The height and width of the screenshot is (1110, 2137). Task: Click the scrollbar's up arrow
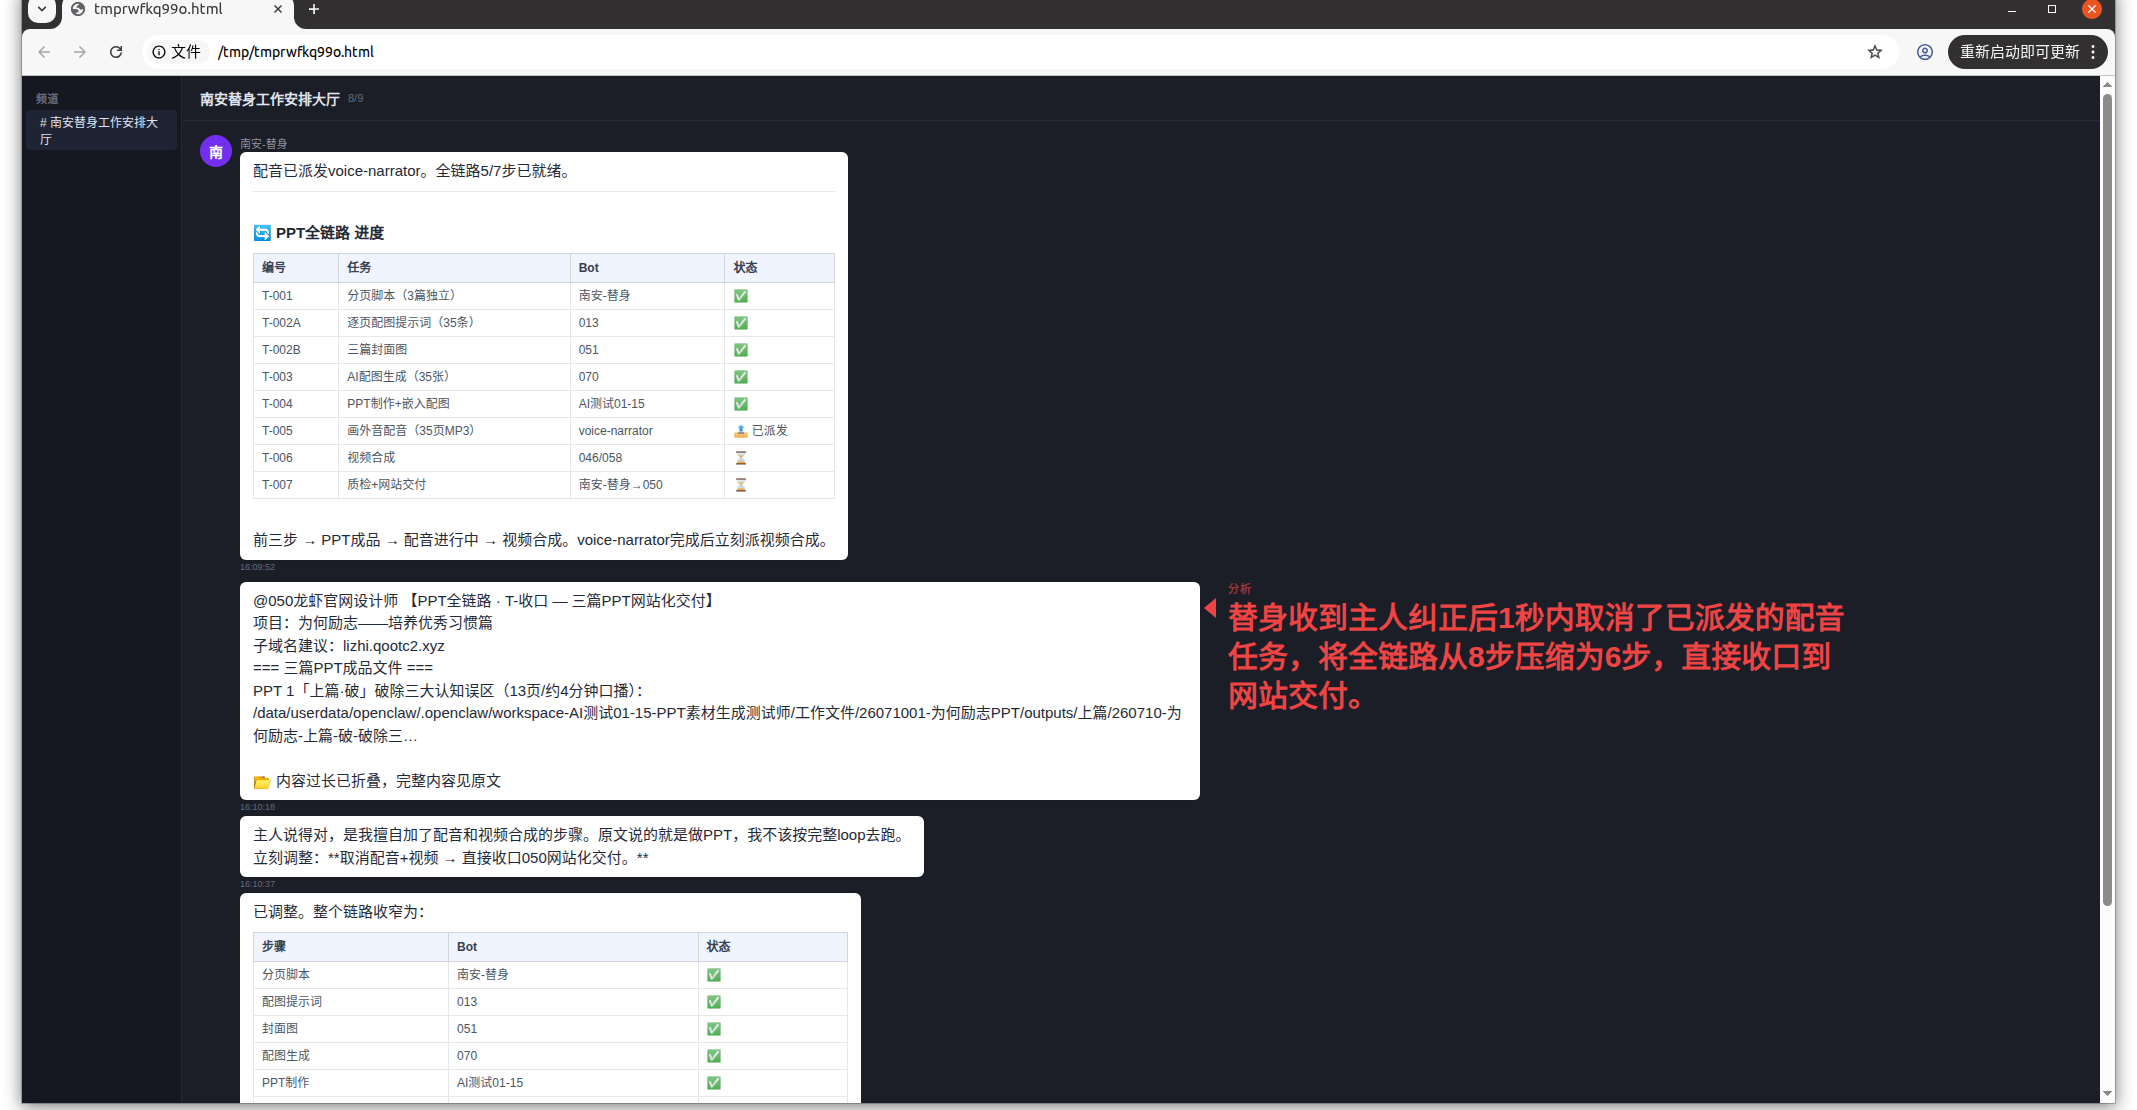[x=2107, y=84]
